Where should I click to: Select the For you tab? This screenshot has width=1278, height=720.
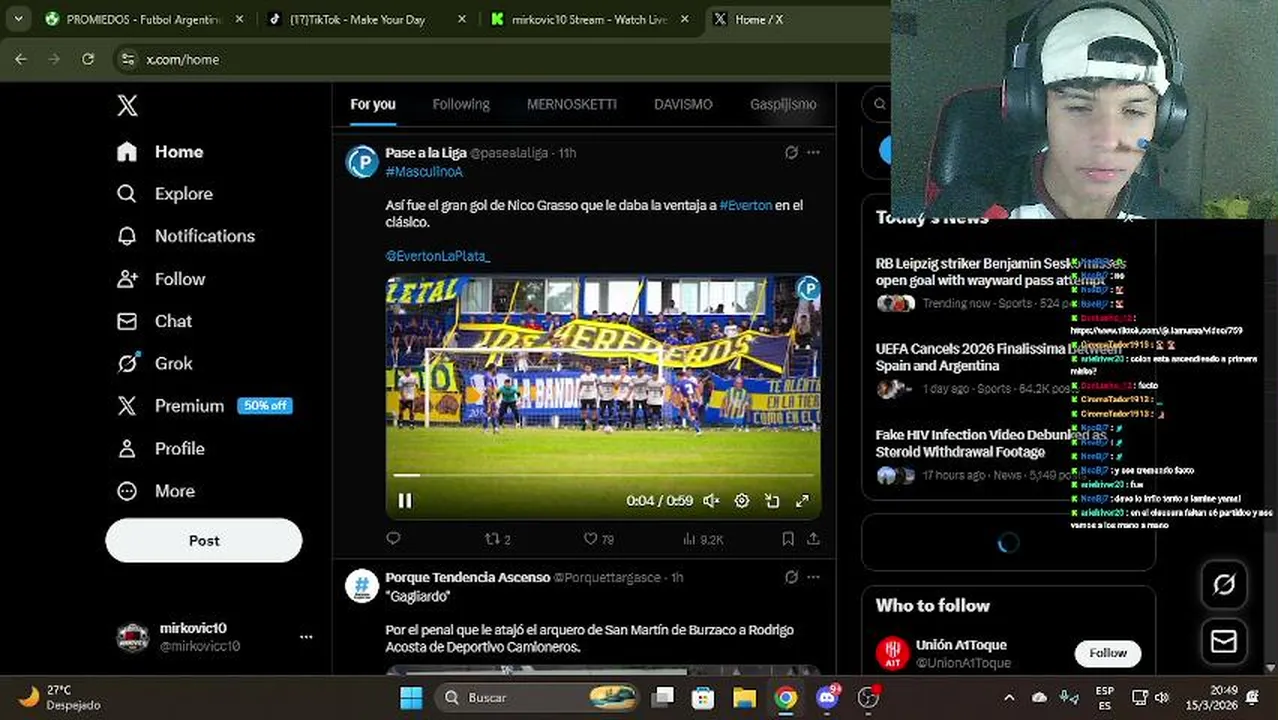click(373, 104)
